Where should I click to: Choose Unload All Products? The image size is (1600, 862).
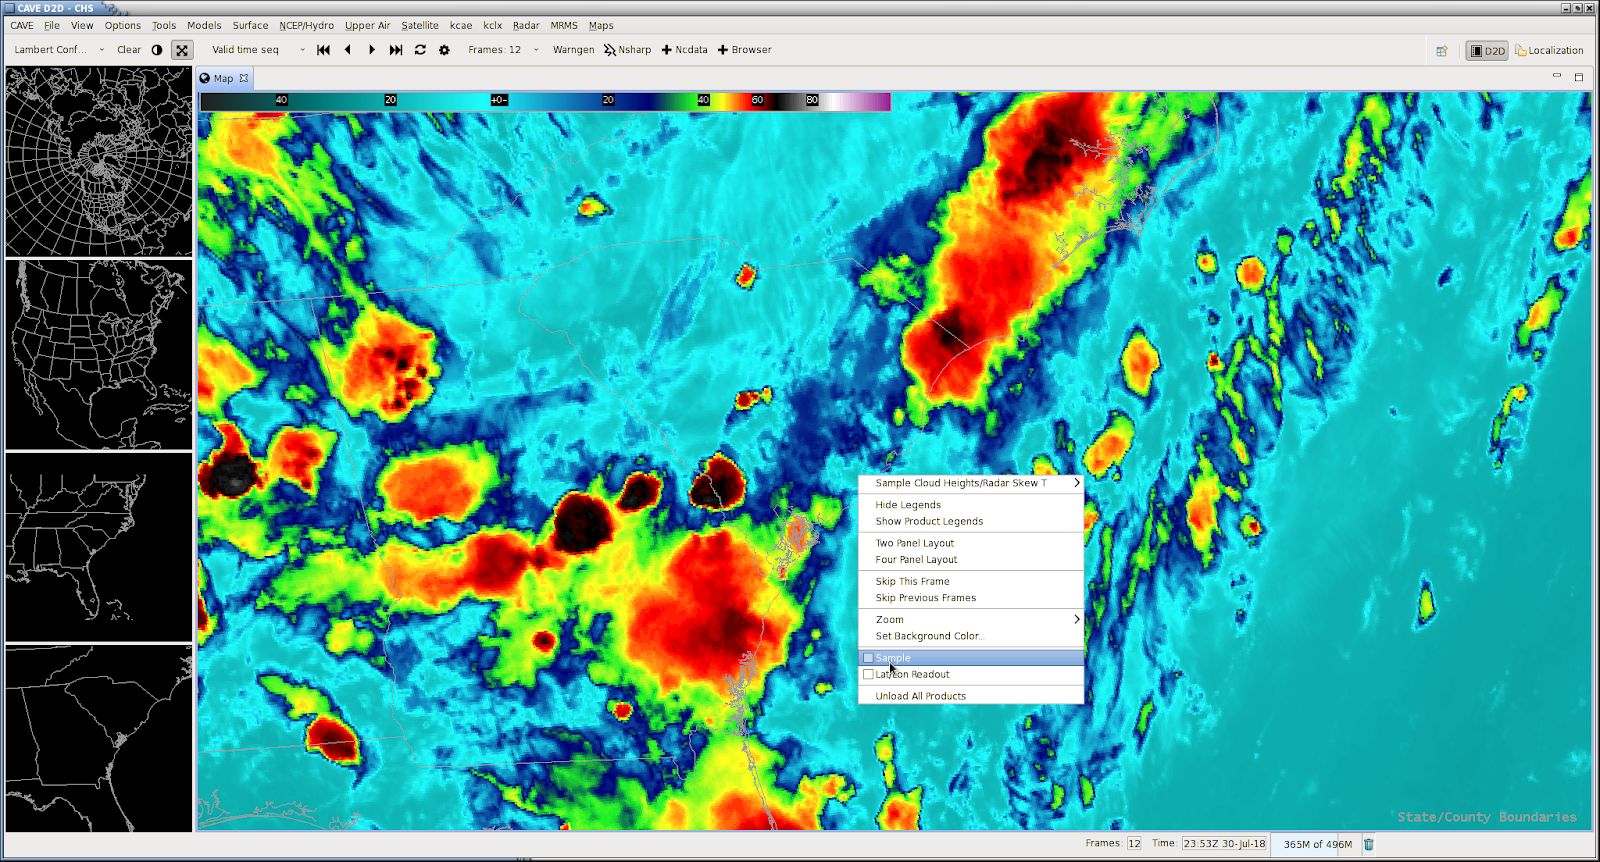(x=971, y=696)
